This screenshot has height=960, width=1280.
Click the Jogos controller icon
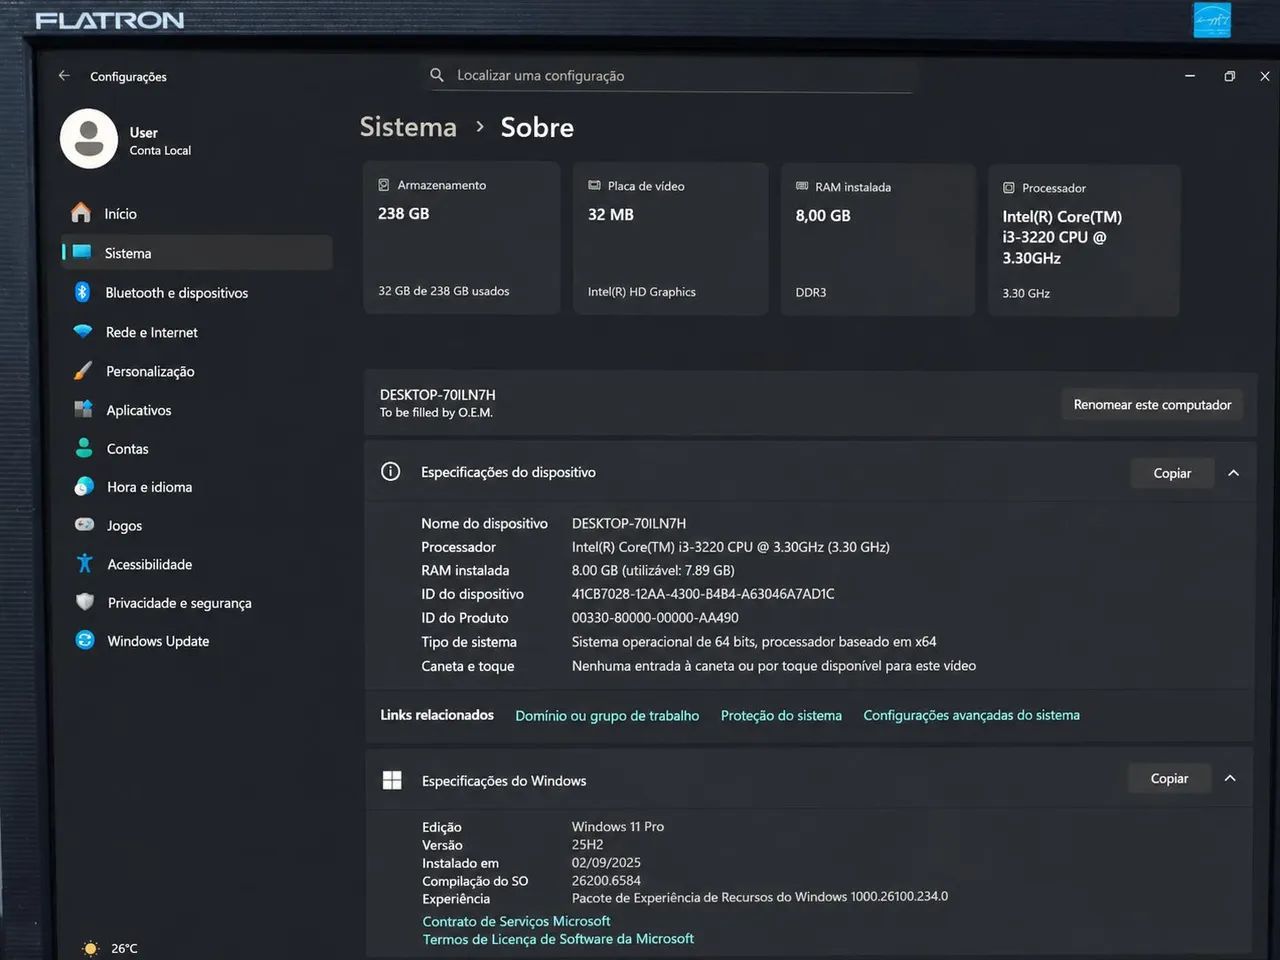tap(85, 525)
